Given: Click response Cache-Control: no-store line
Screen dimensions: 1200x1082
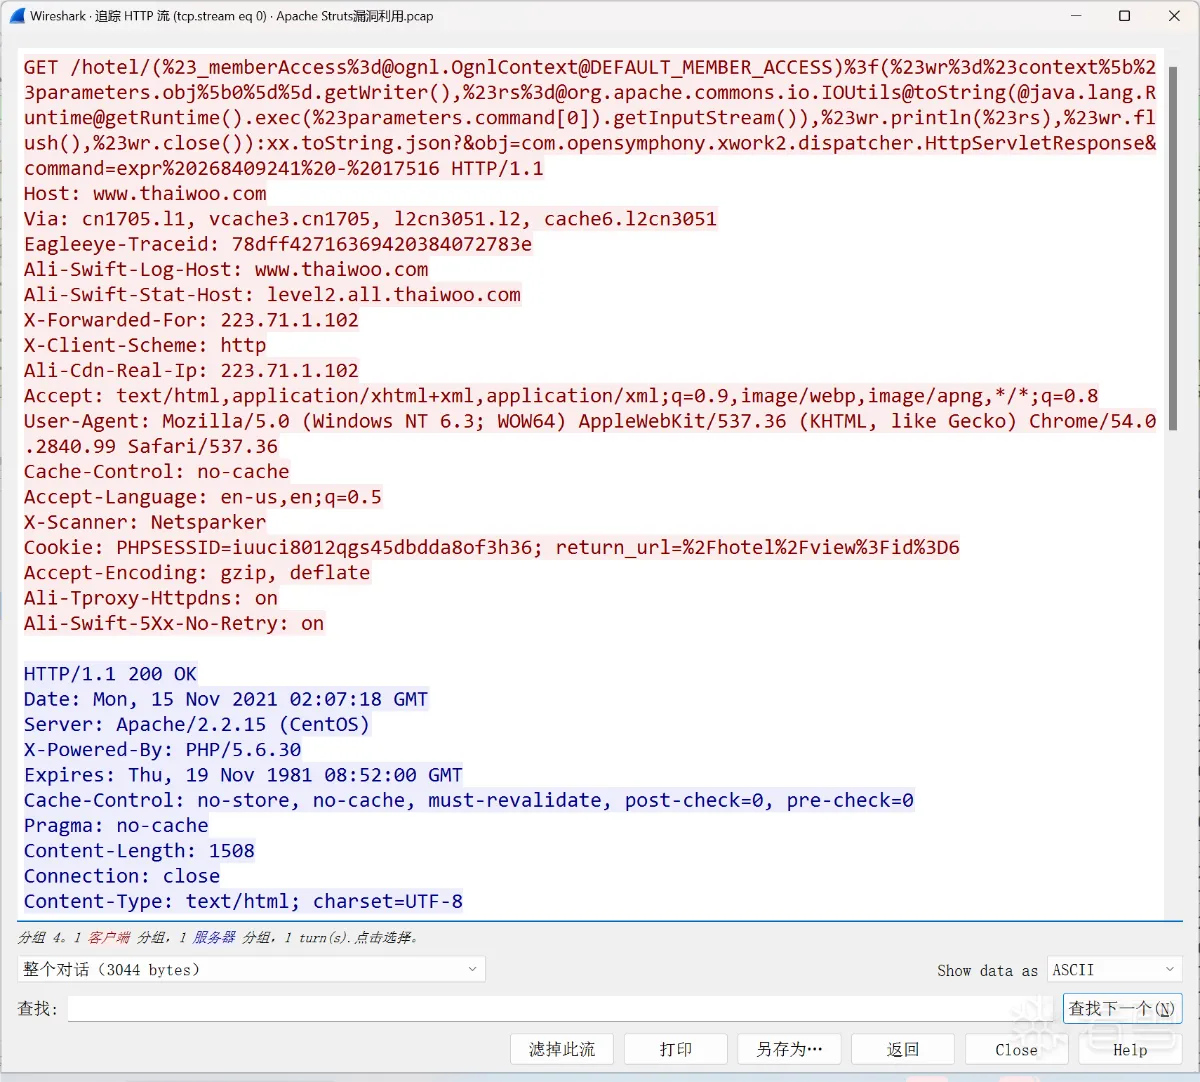Looking at the screenshot, I should 469,800.
